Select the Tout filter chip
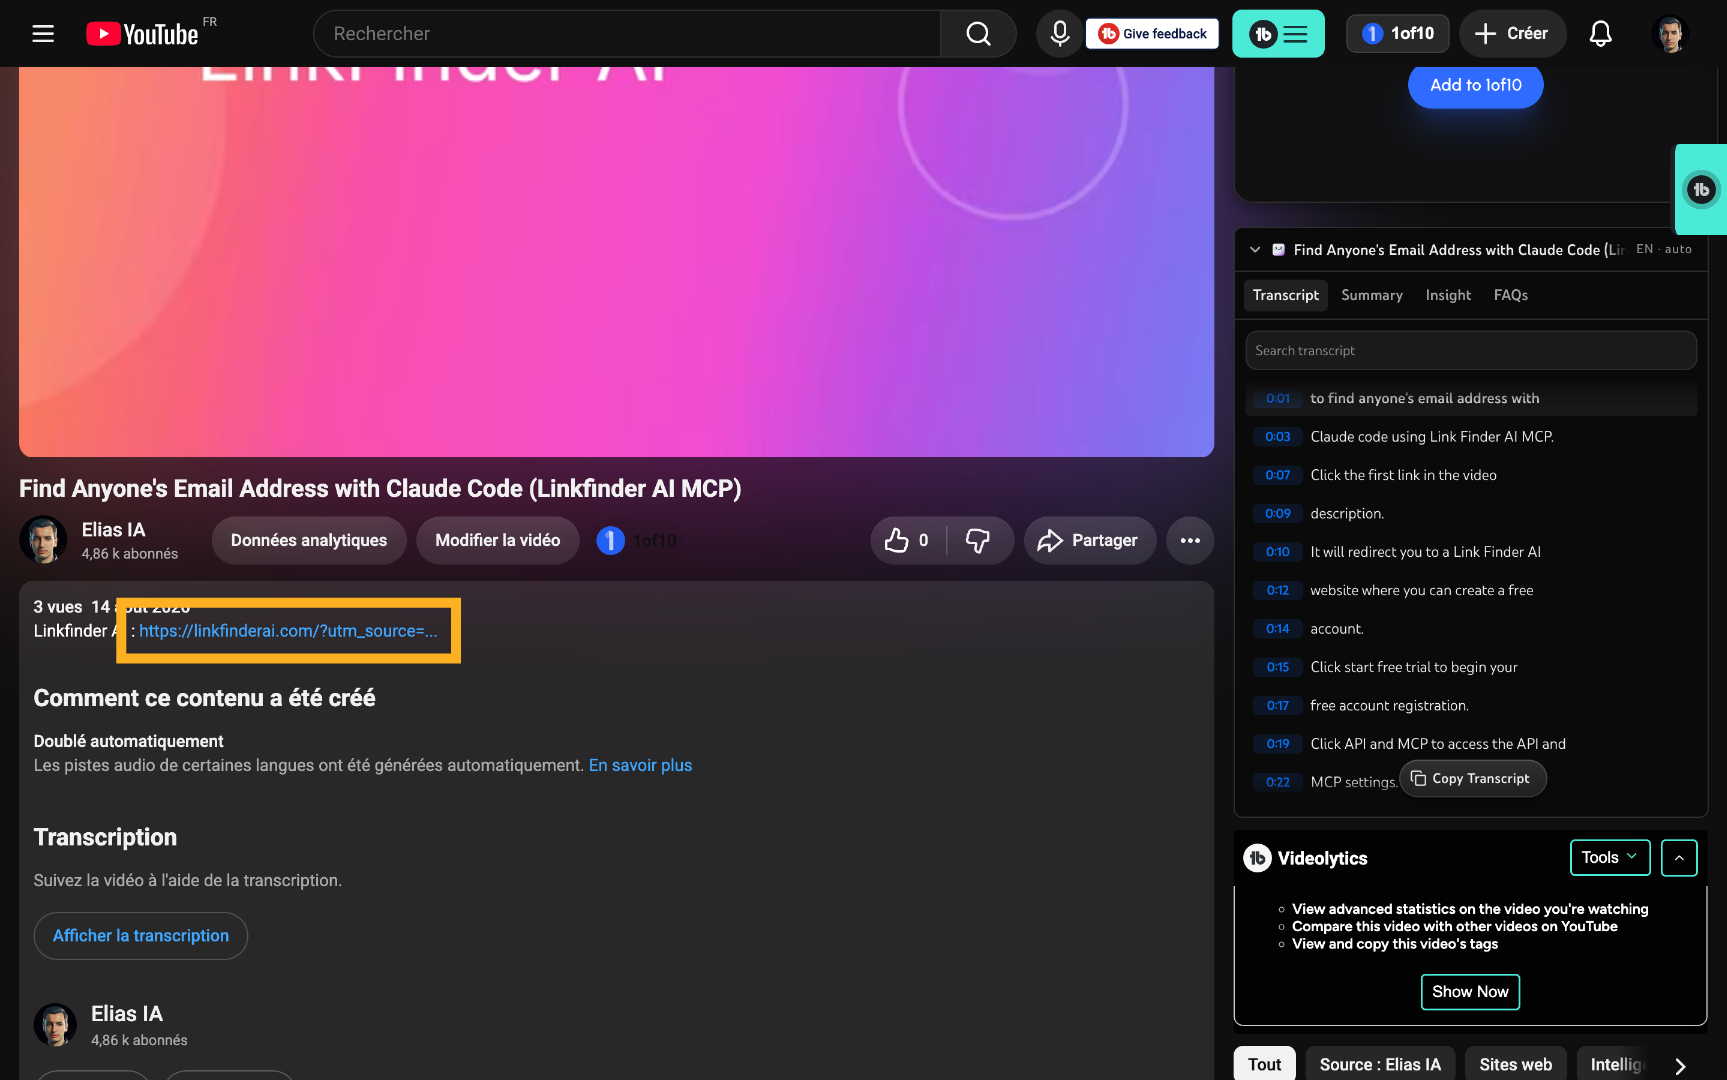Image resolution: width=1727 pixels, height=1080 pixels. pos(1264,1065)
